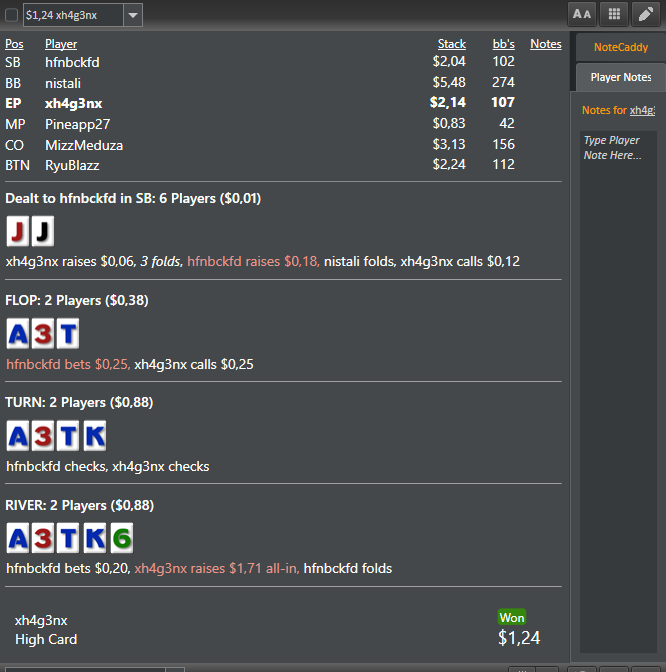Image resolution: width=666 pixels, height=672 pixels.
Task: Toggle the checkbox beside the hand selector
Action: [12, 15]
